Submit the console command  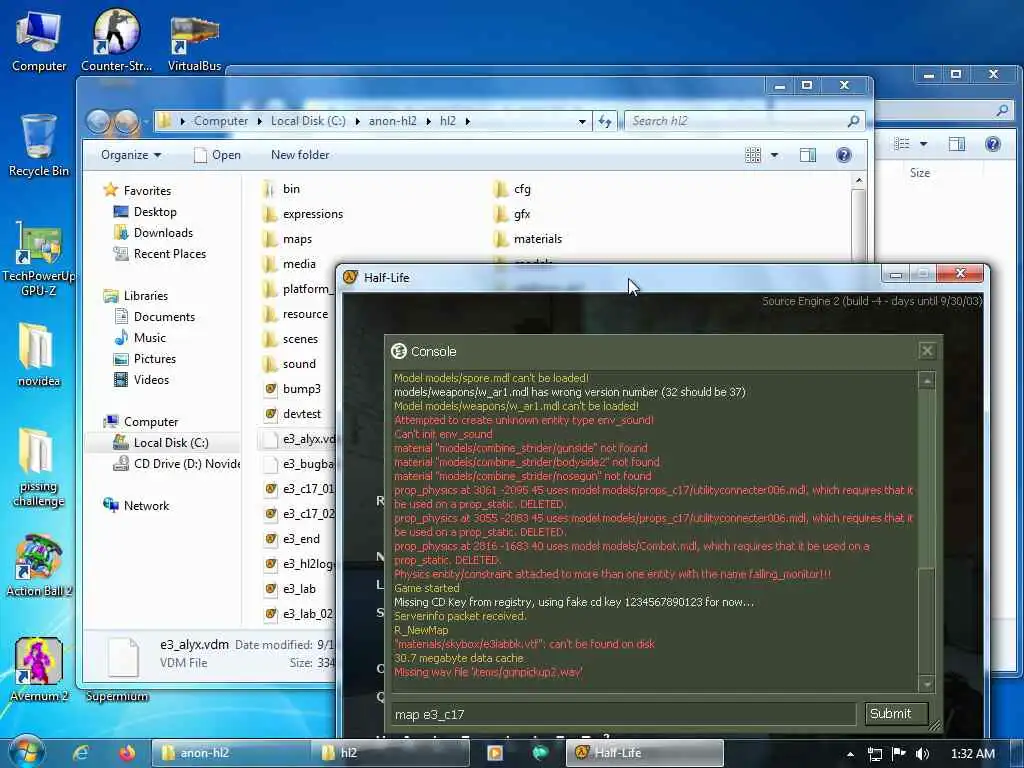pyautogui.click(x=896, y=714)
